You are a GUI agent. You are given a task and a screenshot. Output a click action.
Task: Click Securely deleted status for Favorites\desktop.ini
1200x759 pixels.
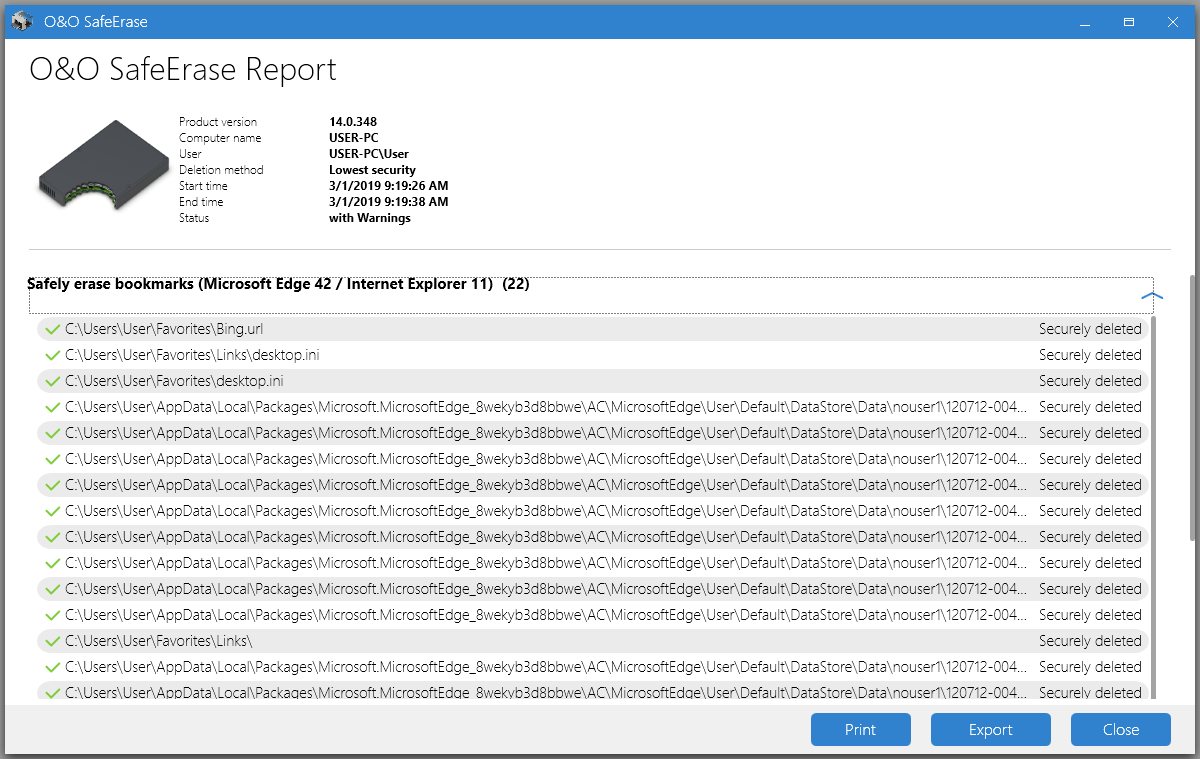pos(1090,381)
